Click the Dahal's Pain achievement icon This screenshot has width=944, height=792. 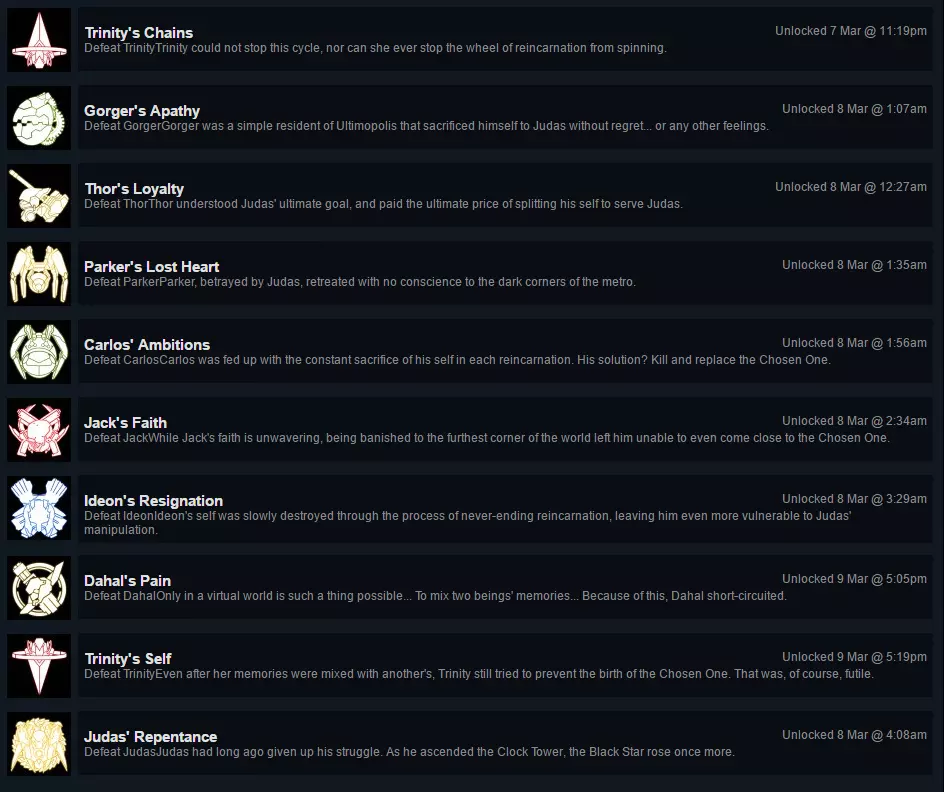point(39,588)
